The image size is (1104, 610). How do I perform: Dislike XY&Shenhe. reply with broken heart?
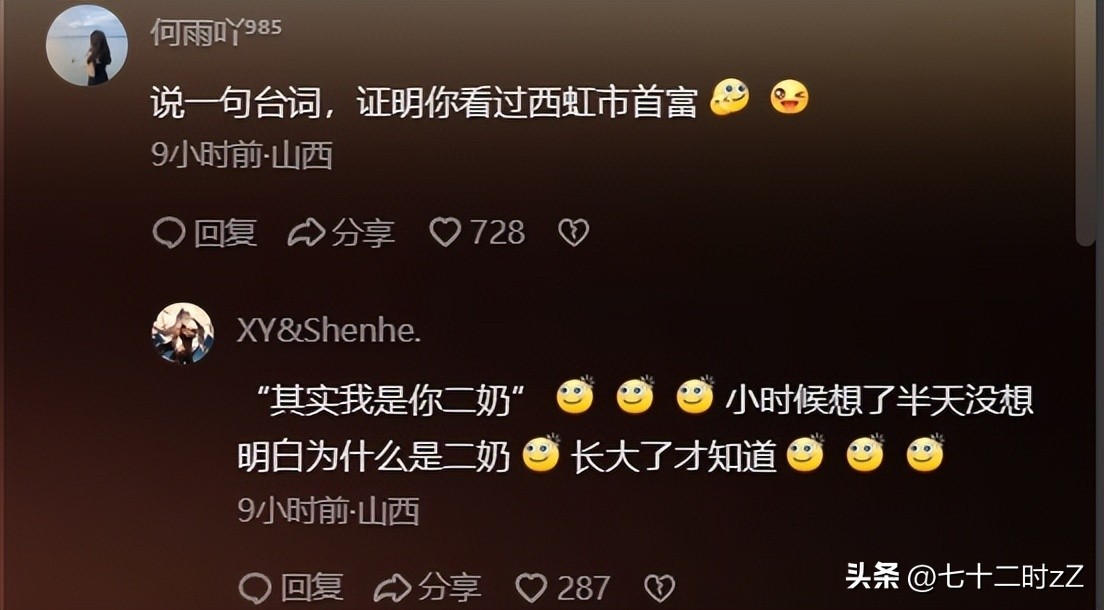coord(660,587)
